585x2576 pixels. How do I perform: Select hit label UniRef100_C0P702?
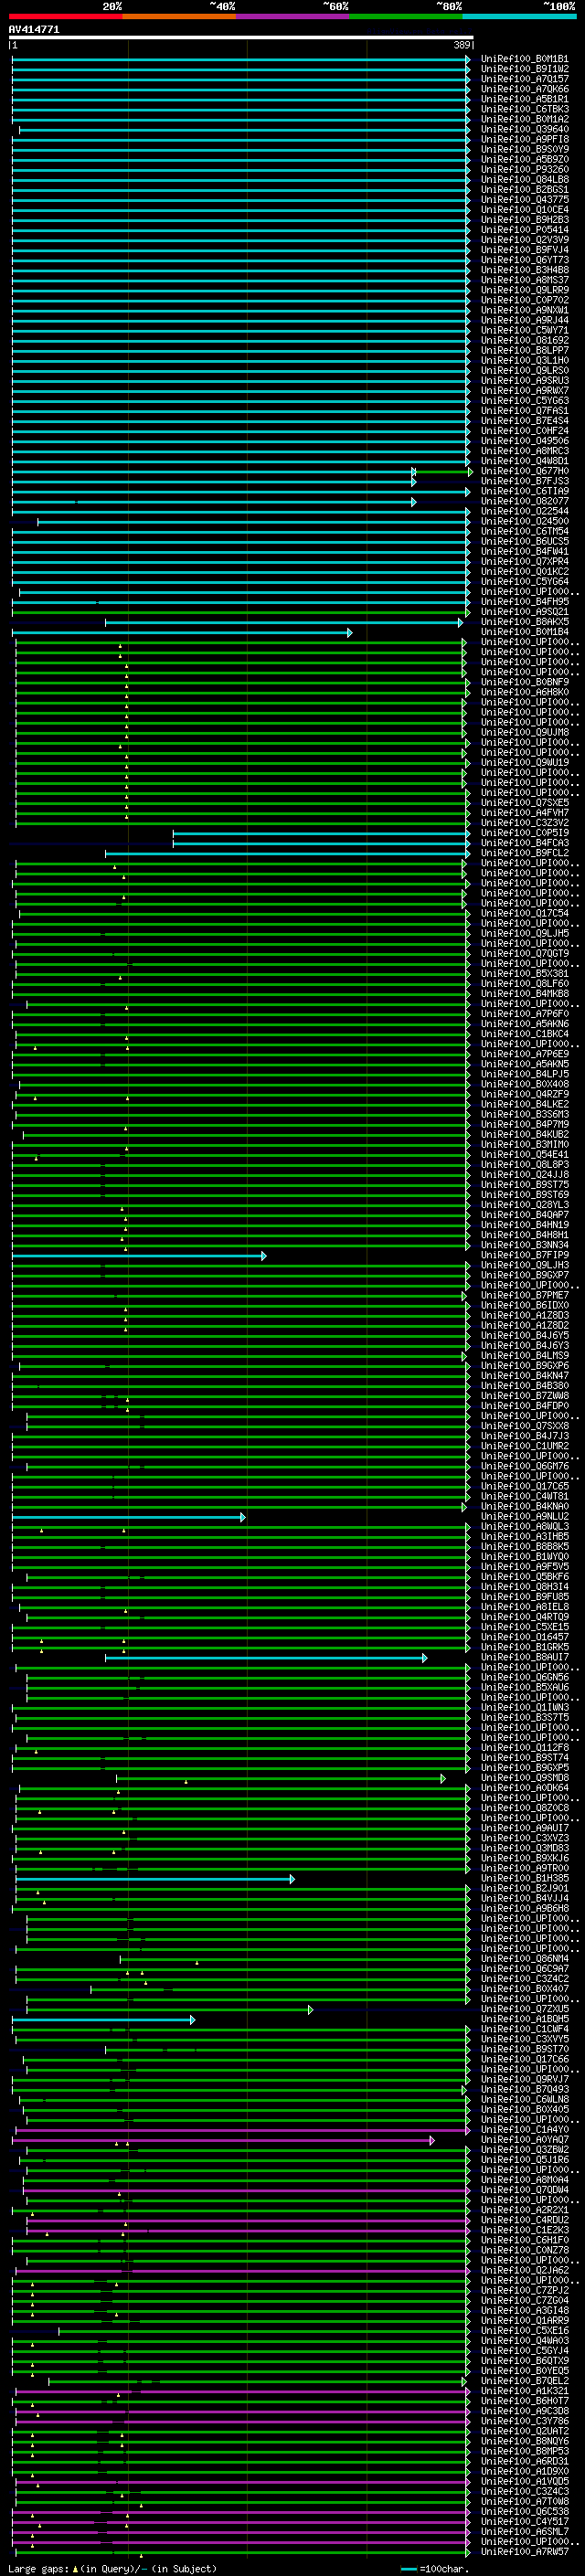pos(525,300)
